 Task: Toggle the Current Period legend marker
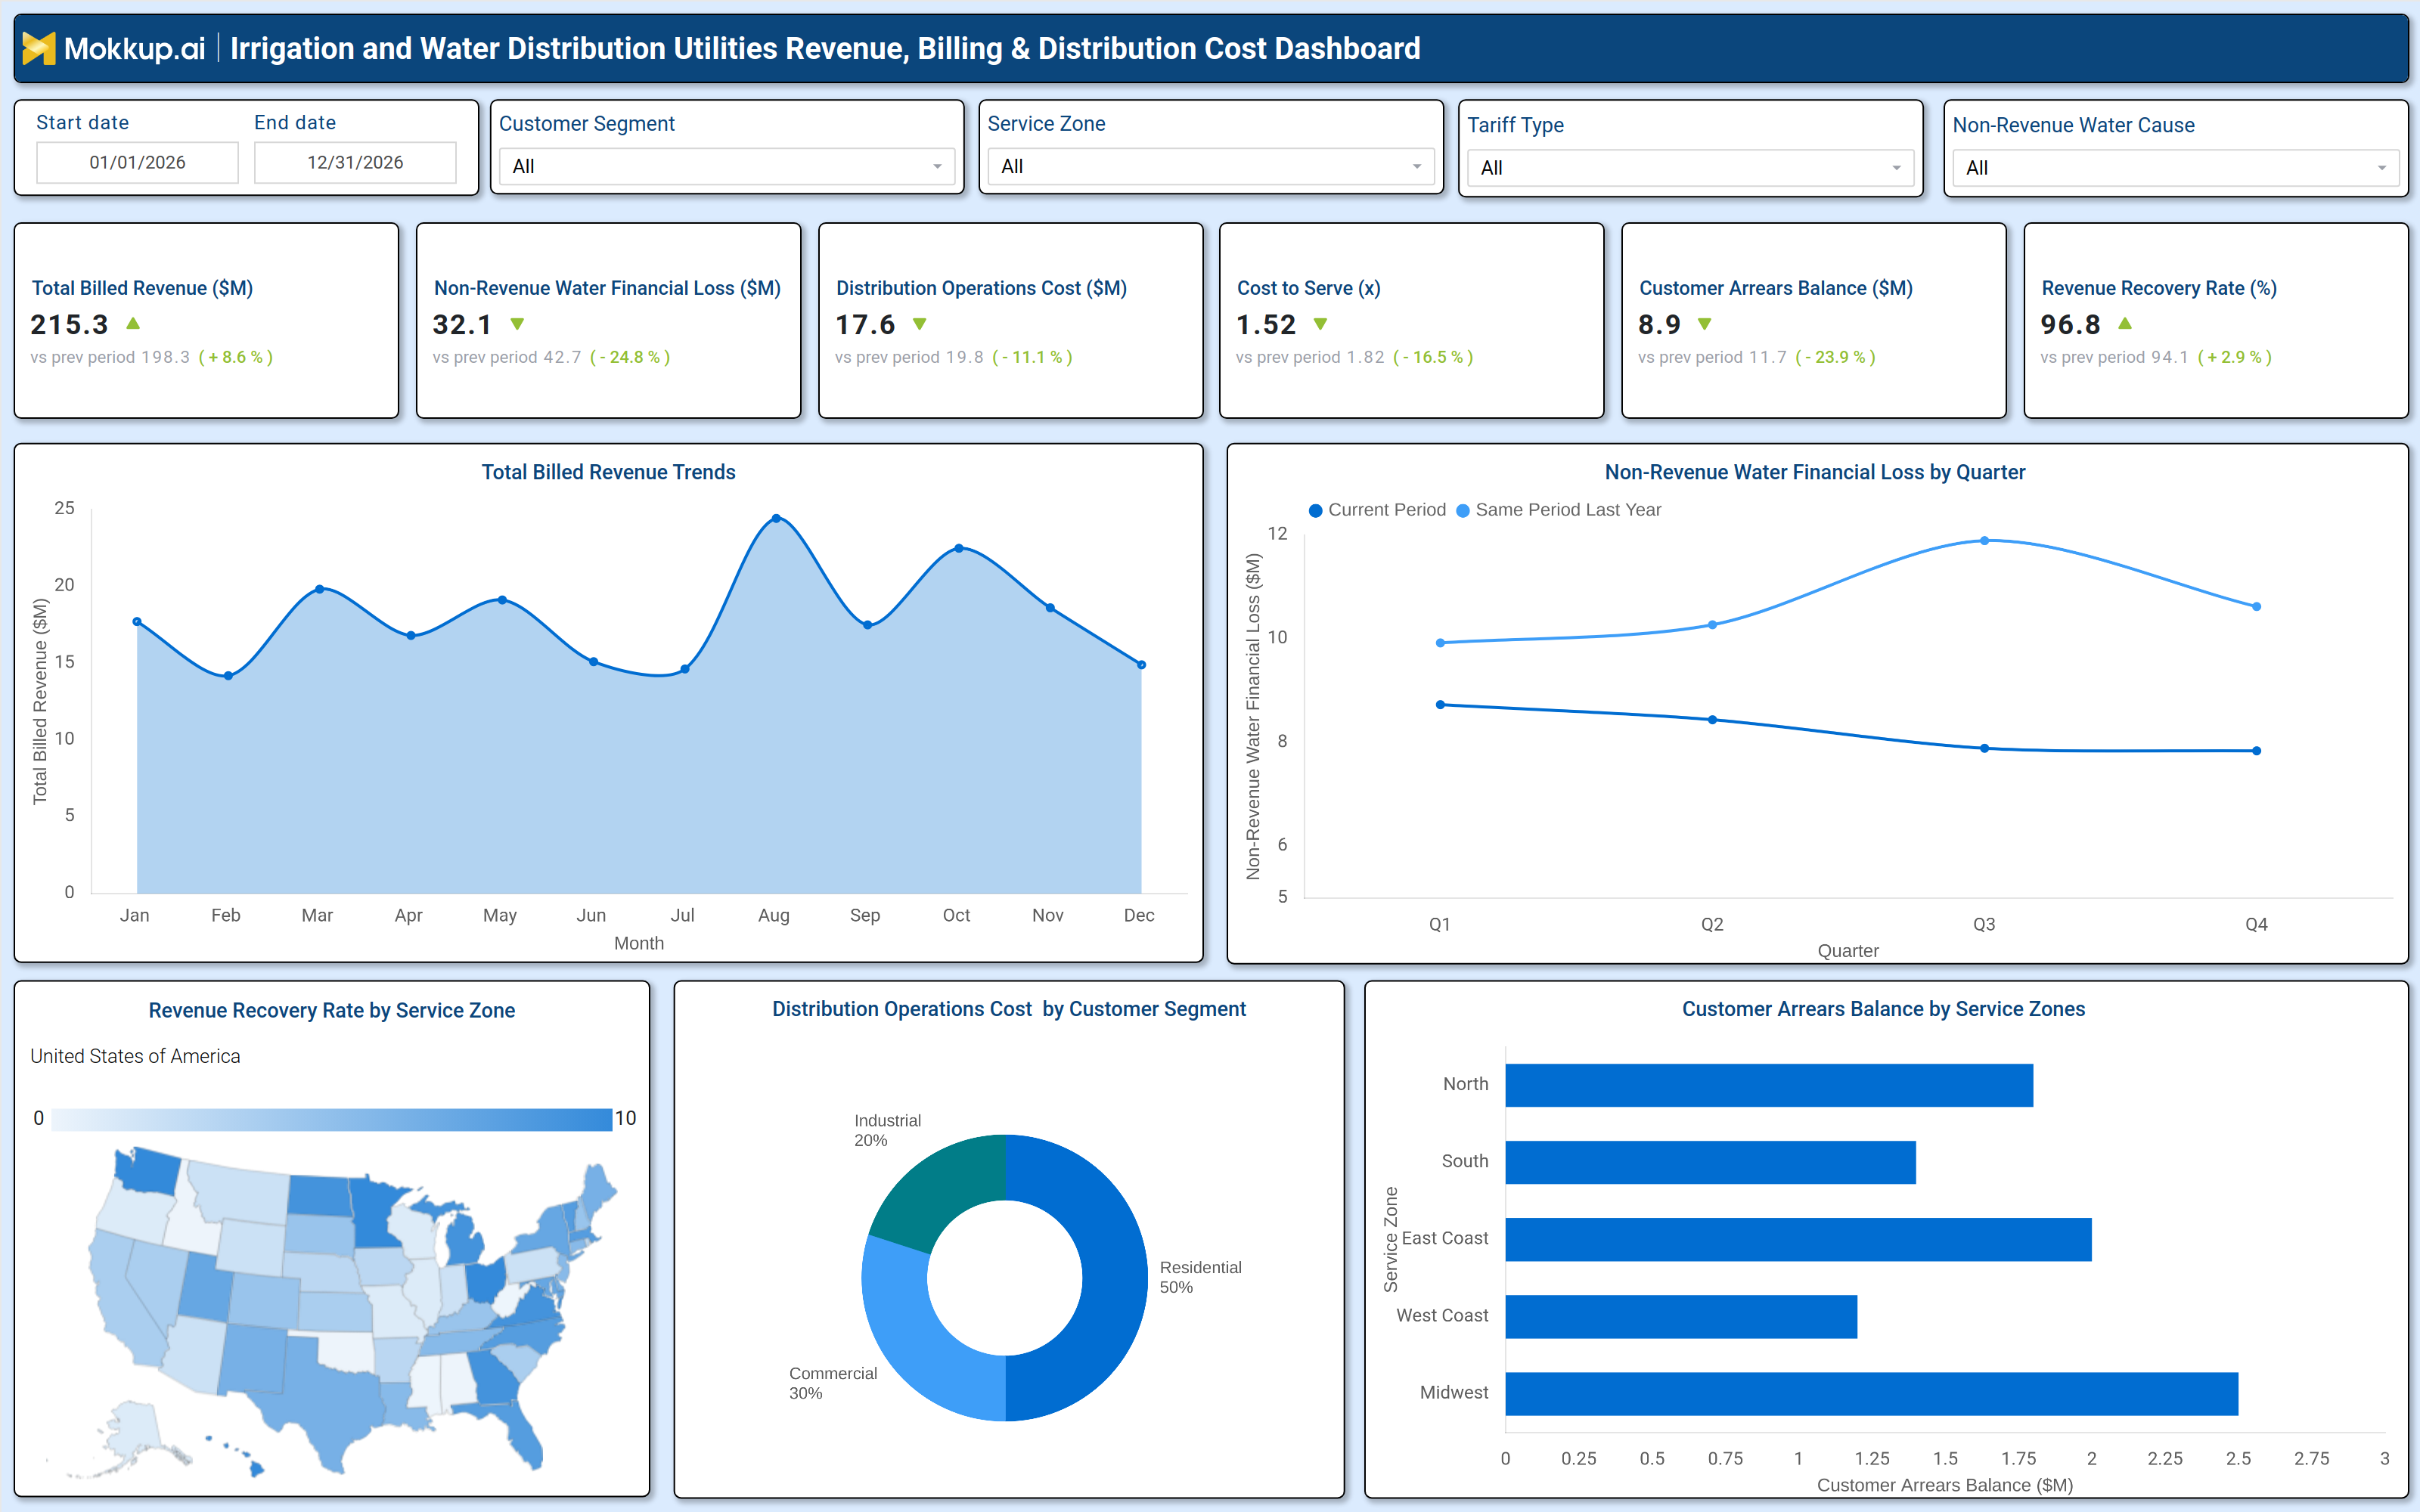1316,510
